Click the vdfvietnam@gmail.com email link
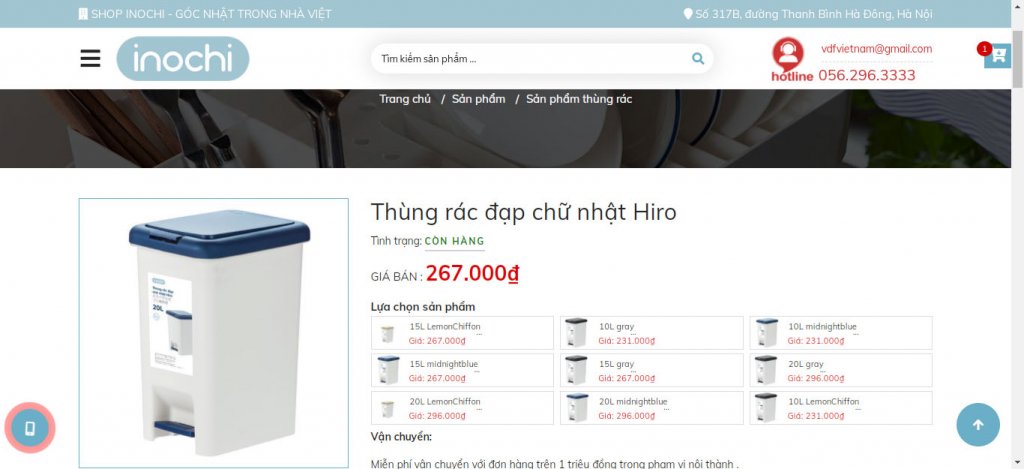Screen dimensions: 1024x469 click(x=876, y=49)
